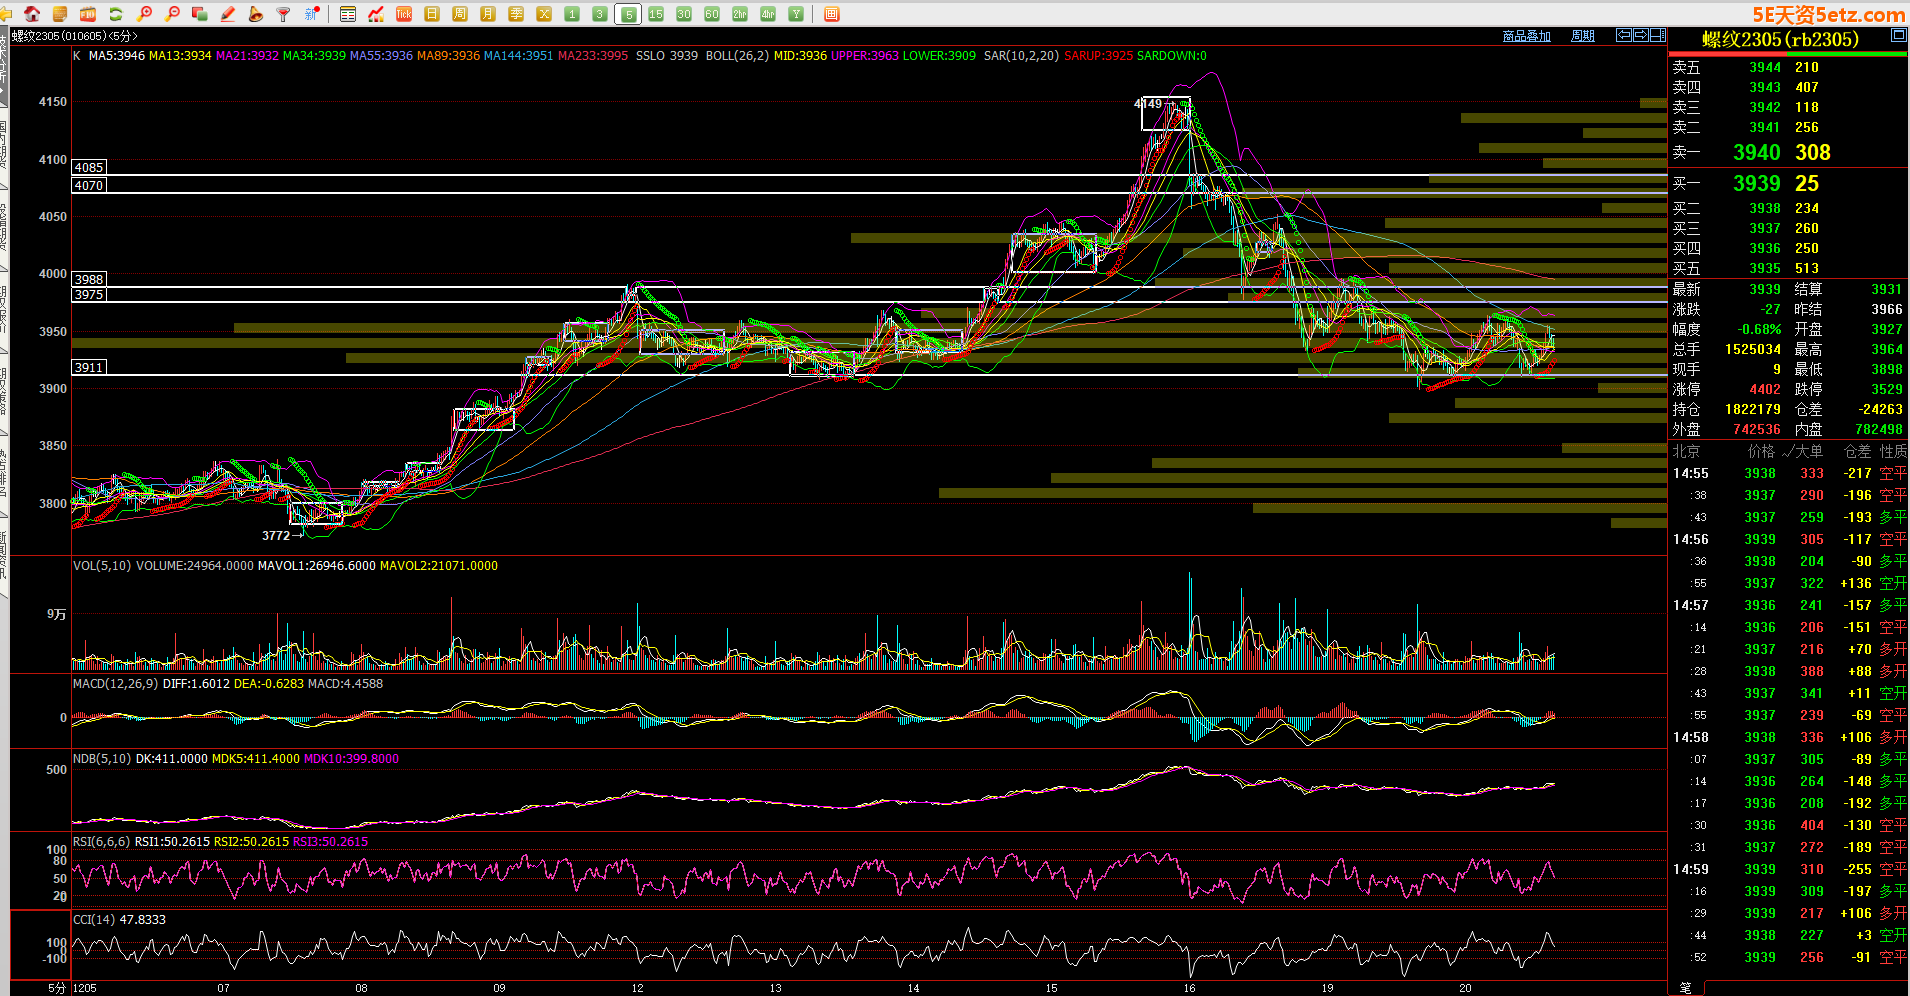The height and width of the screenshot is (996, 1910).
Task: Select the daily (日) K-line period
Action: 432,14
